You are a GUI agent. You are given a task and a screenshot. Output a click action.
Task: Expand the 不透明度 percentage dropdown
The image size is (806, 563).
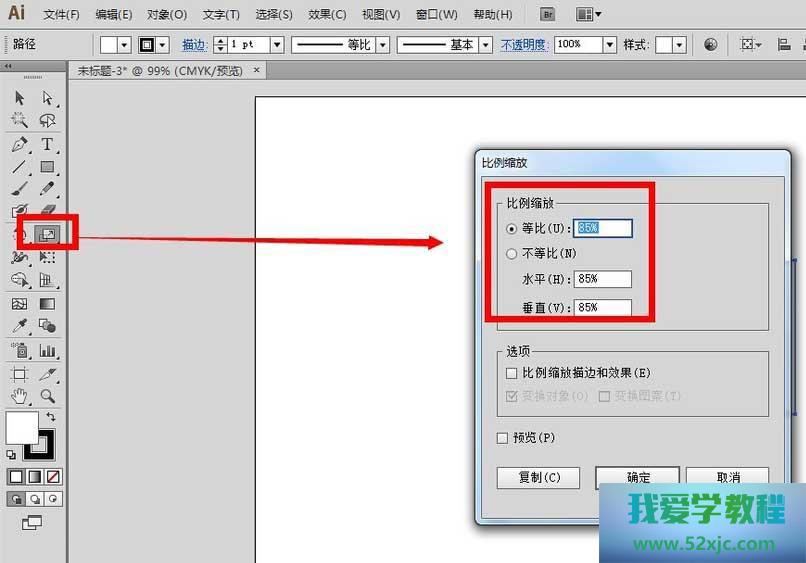(609, 45)
